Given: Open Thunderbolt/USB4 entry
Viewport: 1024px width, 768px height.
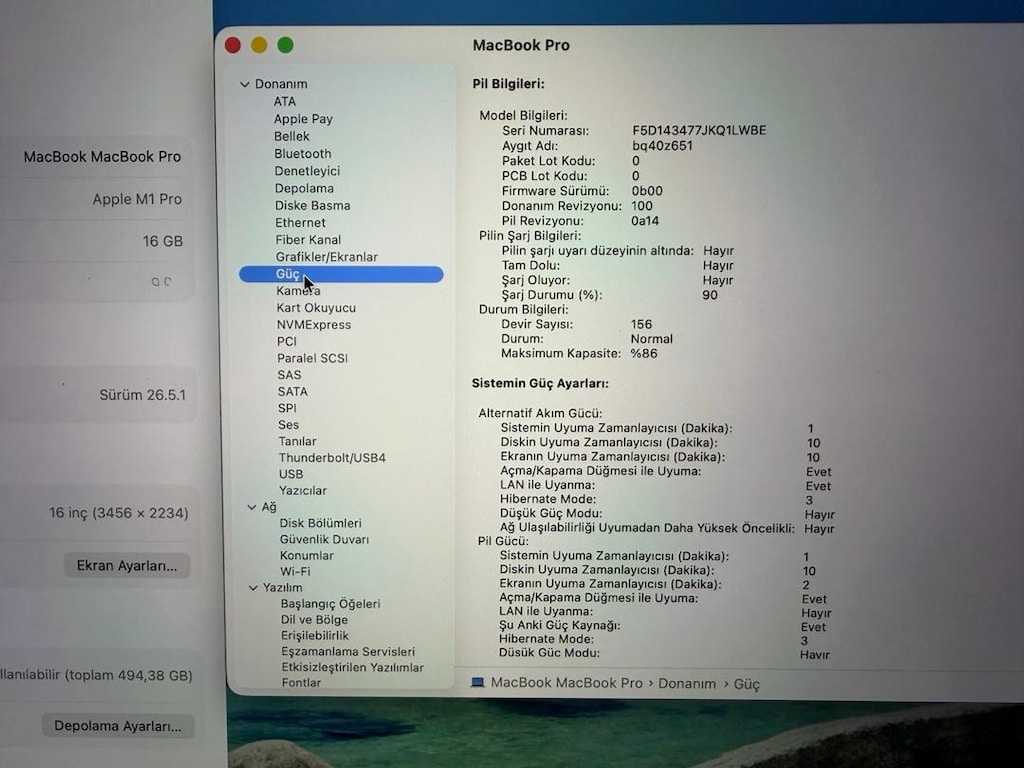Looking at the screenshot, I should pyautogui.click(x=332, y=458).
